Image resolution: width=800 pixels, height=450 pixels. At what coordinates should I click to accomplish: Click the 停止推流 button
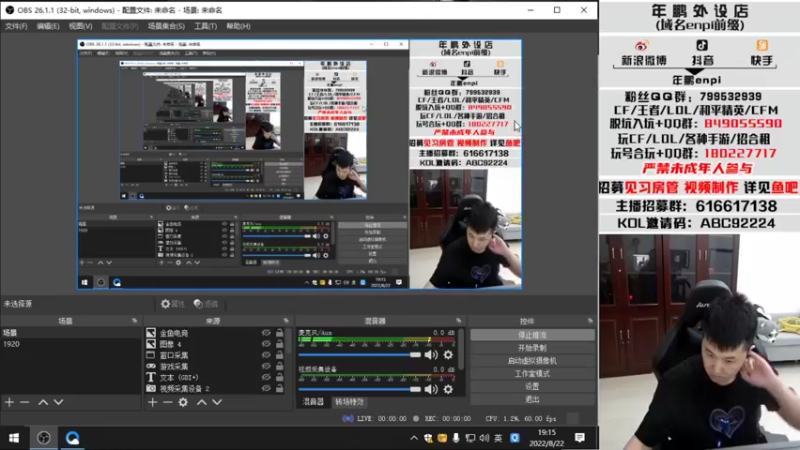(532, 335)
